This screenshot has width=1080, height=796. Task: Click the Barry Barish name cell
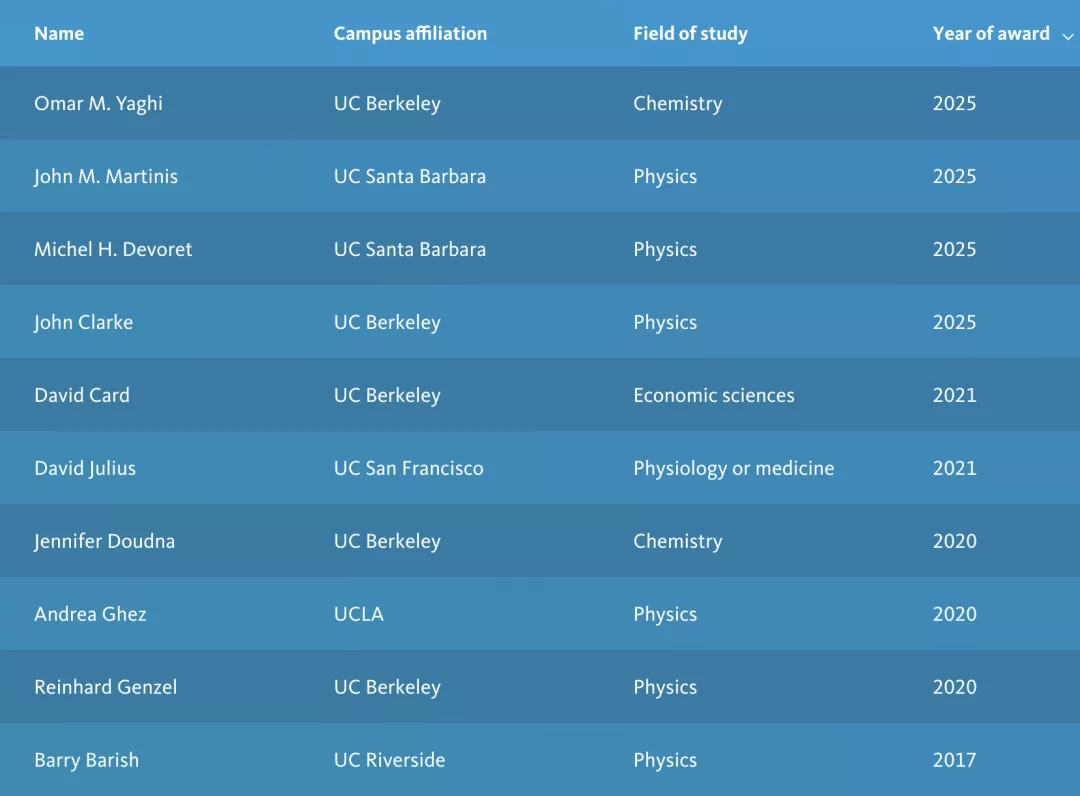click(86, 760)
